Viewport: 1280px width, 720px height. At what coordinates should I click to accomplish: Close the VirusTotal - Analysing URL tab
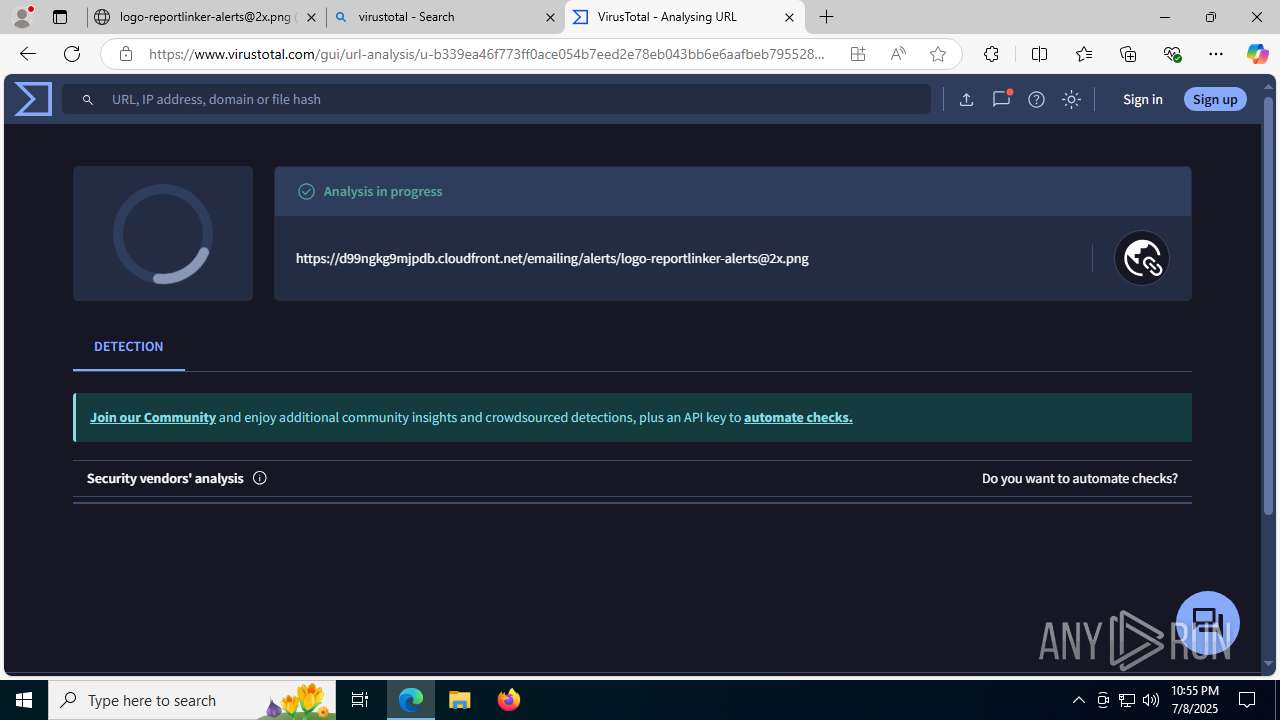point(789,17)
